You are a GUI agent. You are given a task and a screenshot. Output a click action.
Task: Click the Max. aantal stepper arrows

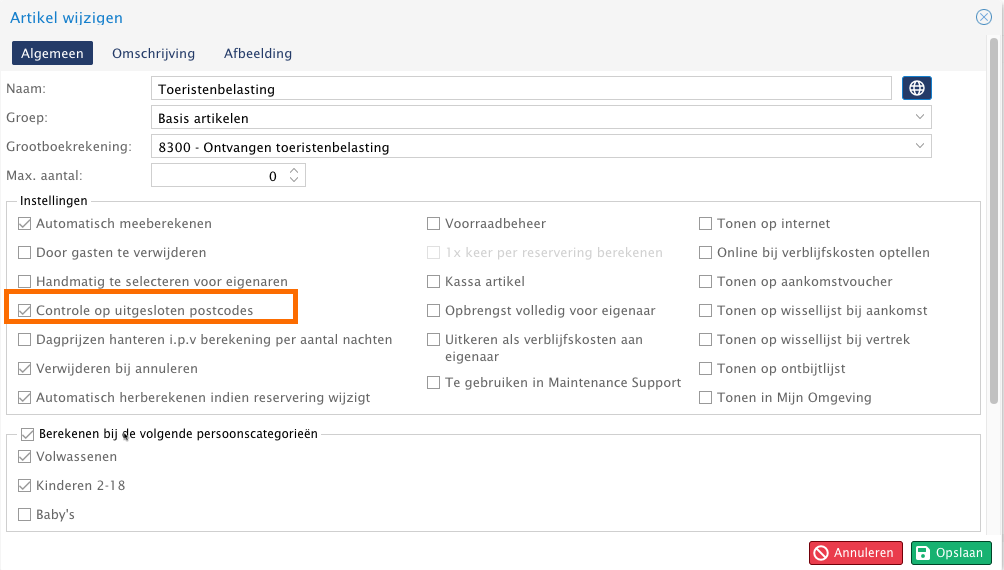294,175
